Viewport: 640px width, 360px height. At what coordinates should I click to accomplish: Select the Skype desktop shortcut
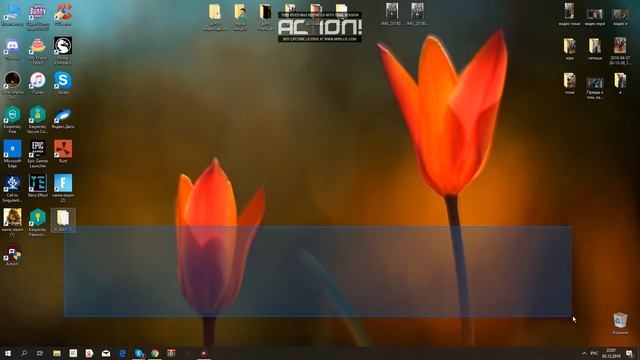(62, 83)
